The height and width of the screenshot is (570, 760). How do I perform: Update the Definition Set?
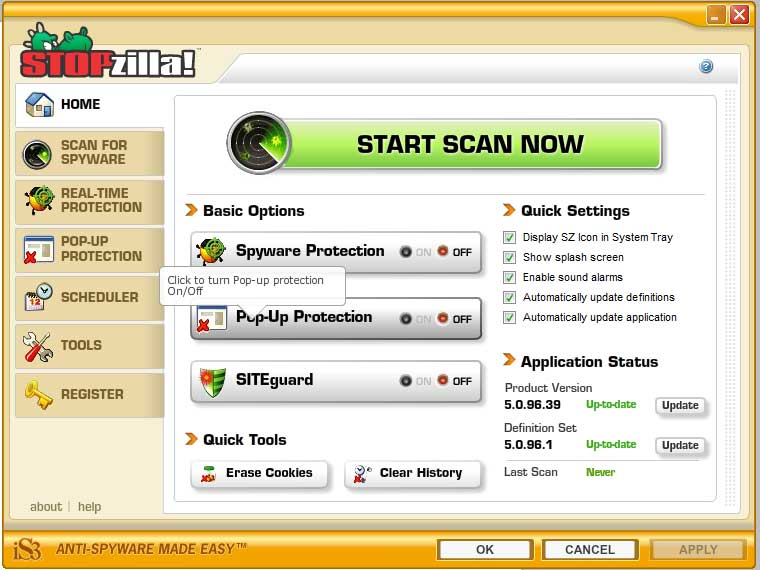coord(680,445)
